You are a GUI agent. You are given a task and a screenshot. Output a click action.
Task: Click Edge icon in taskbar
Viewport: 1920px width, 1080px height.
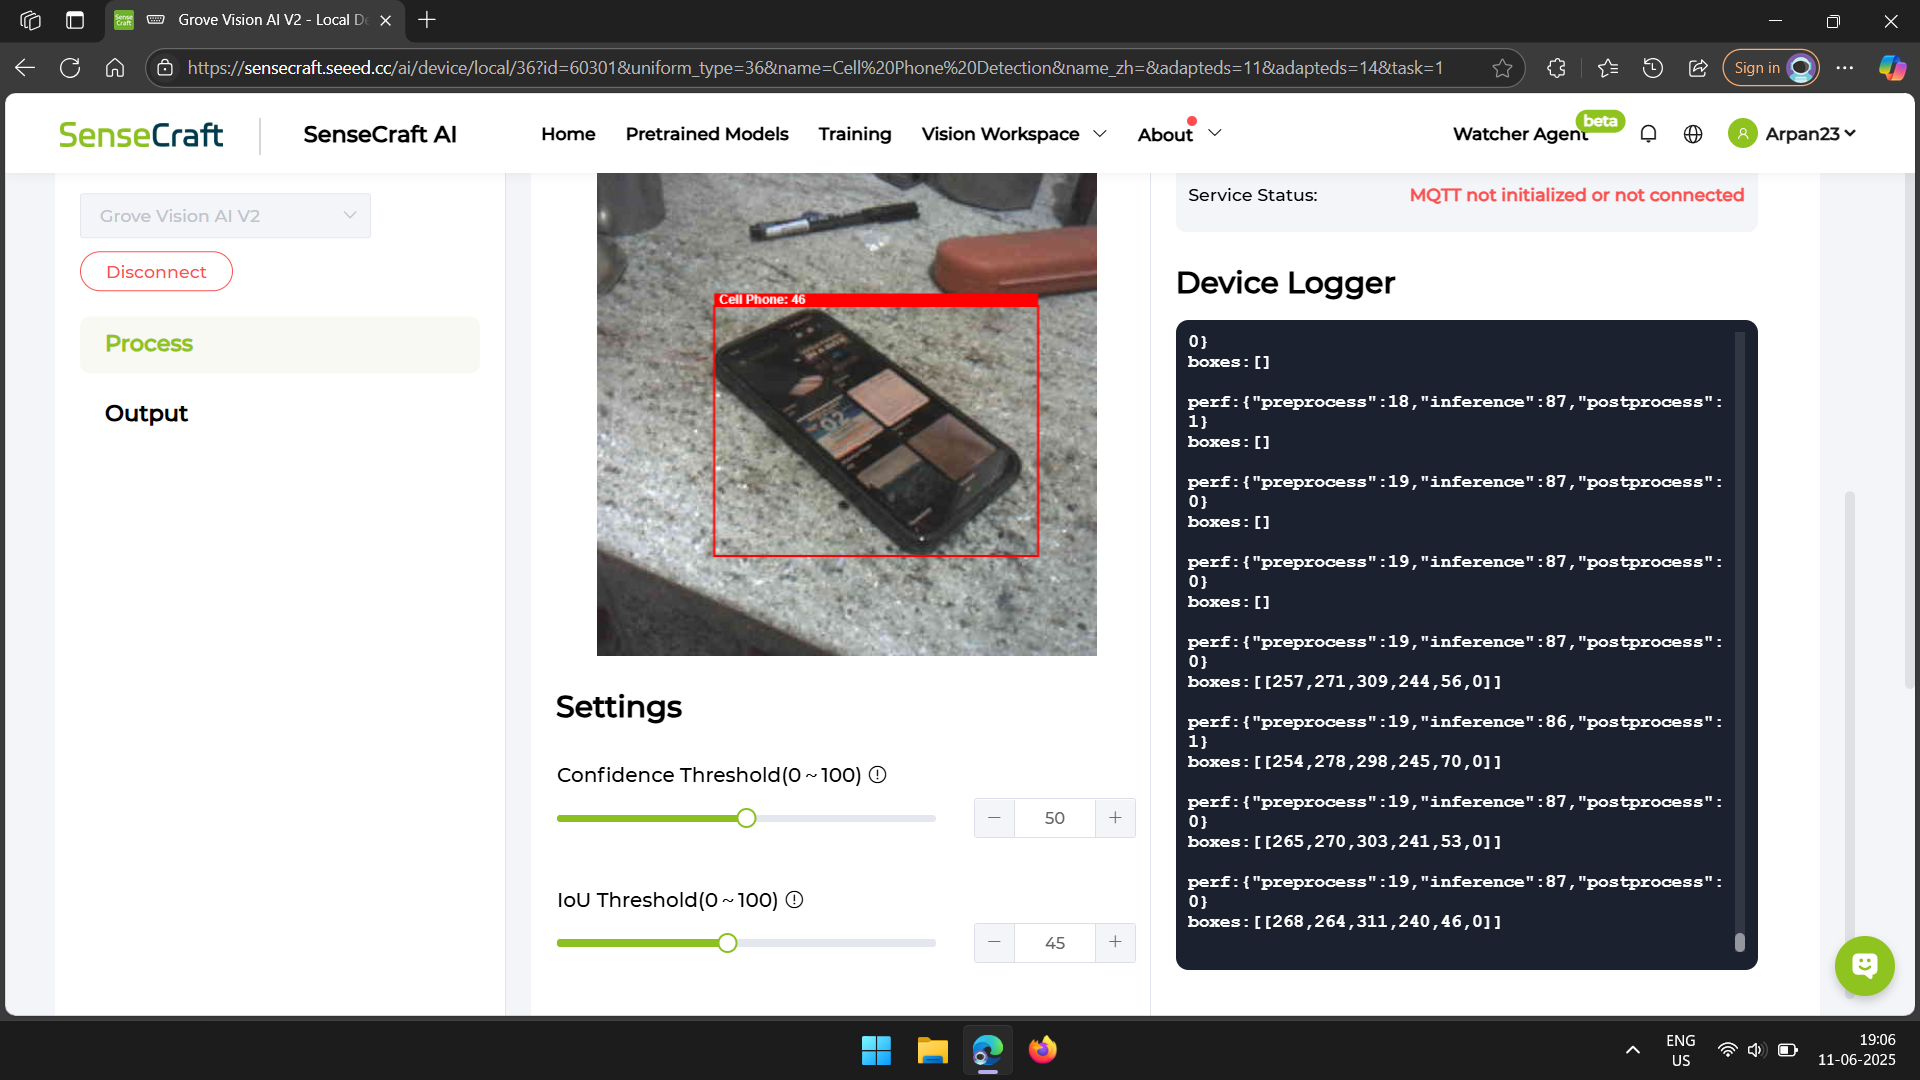[x=988, y=1050]
